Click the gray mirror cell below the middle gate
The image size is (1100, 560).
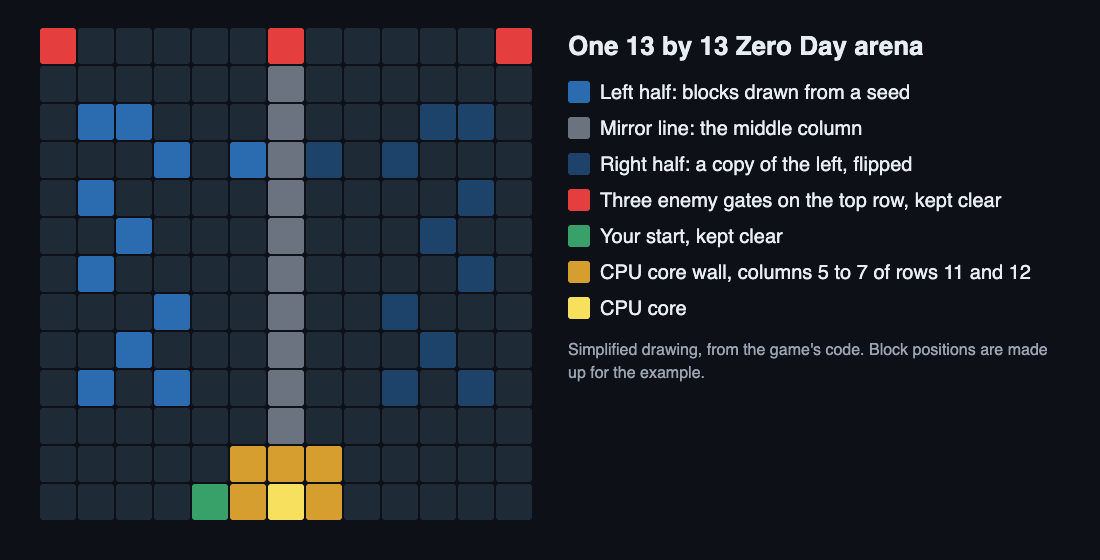click(286, 84)
